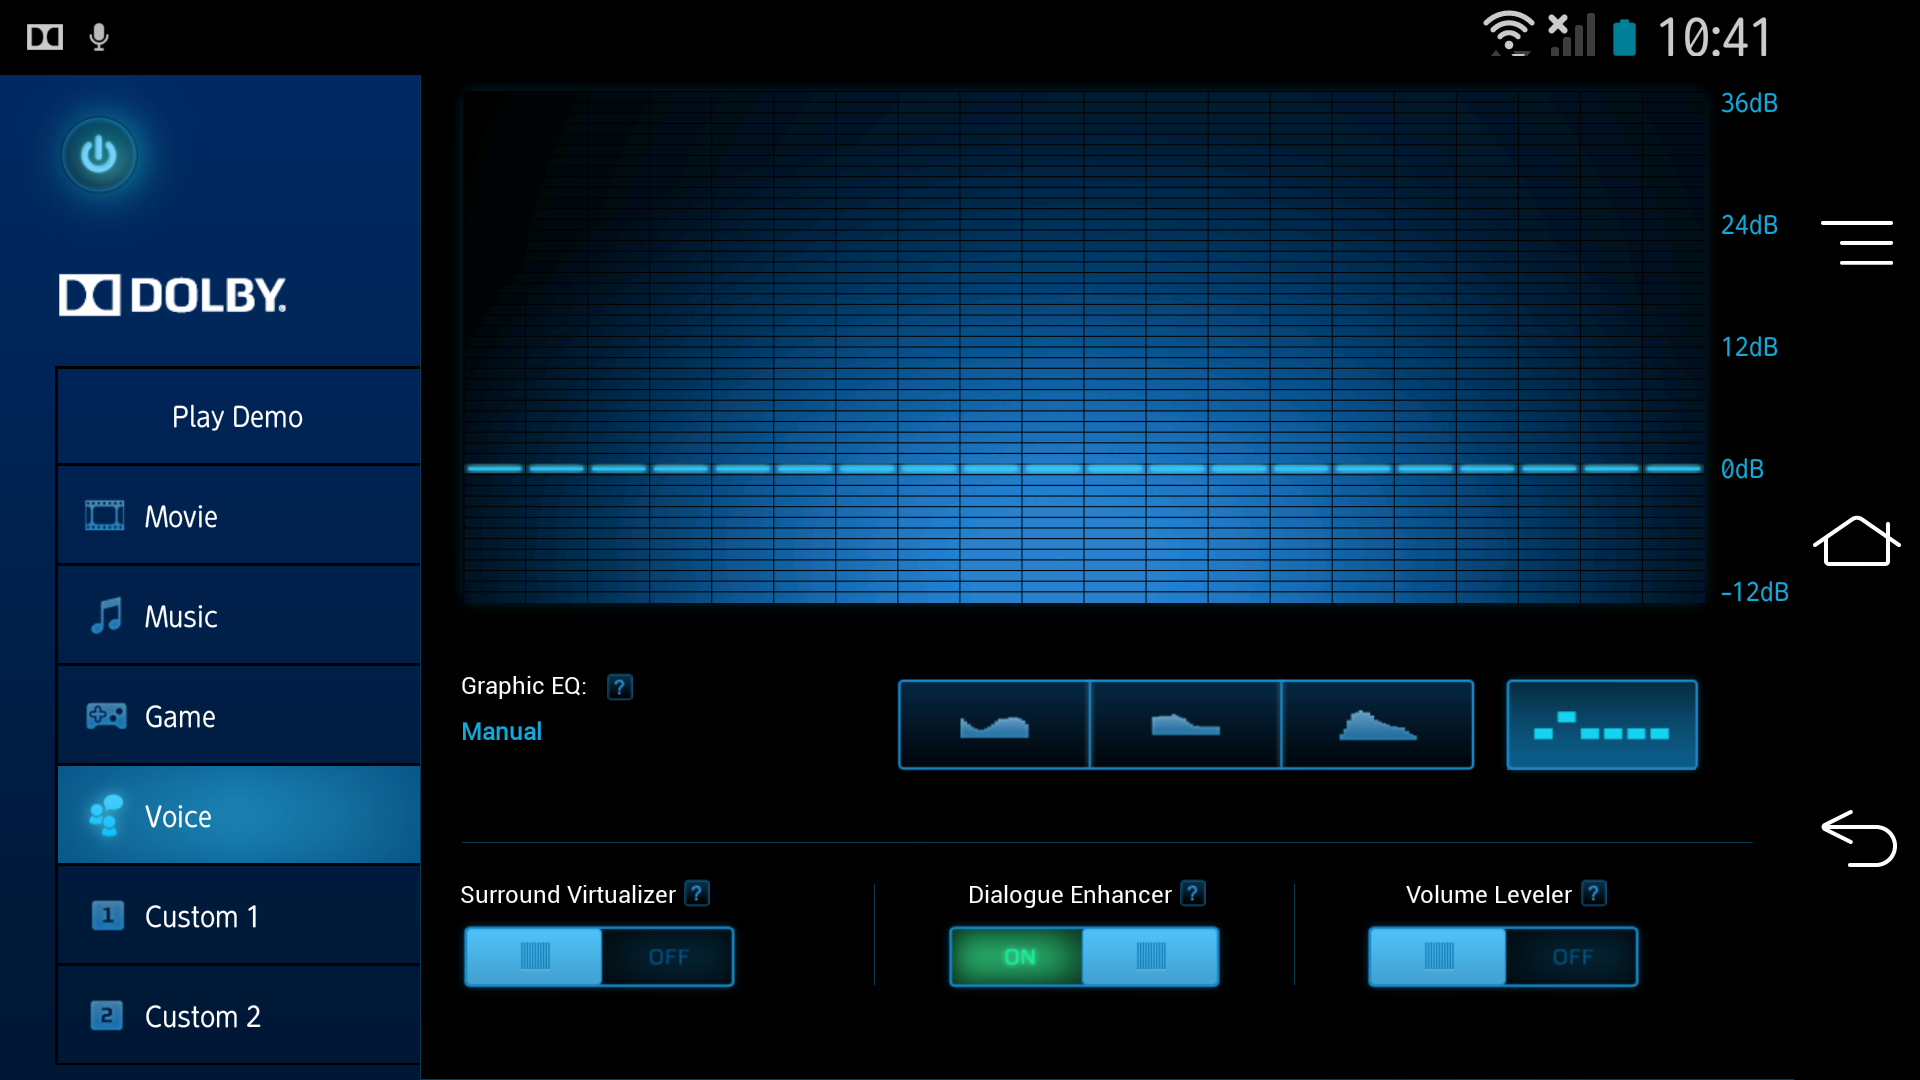Image resolution: width=1920 pixels, height=1080 pixels.
Task: Click the Dolby logo
Action: pyautogui.click(x=173, y=295)
